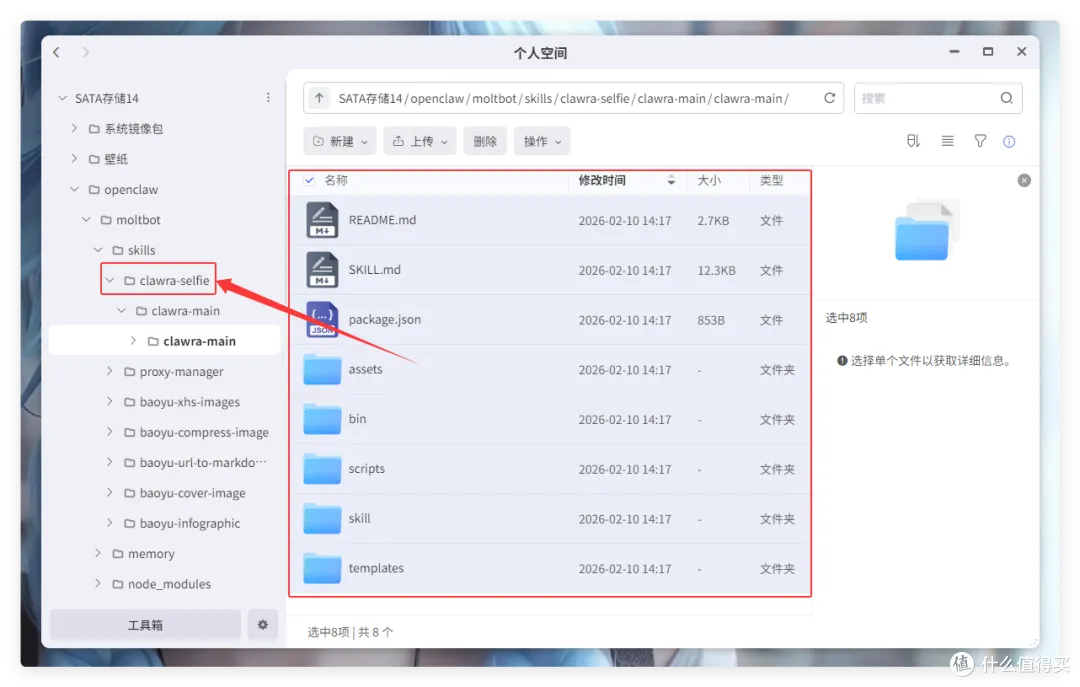This screenshot has width=1080, height=687.
Task: Click skills in the breadcrumb path
Action: 539,99
